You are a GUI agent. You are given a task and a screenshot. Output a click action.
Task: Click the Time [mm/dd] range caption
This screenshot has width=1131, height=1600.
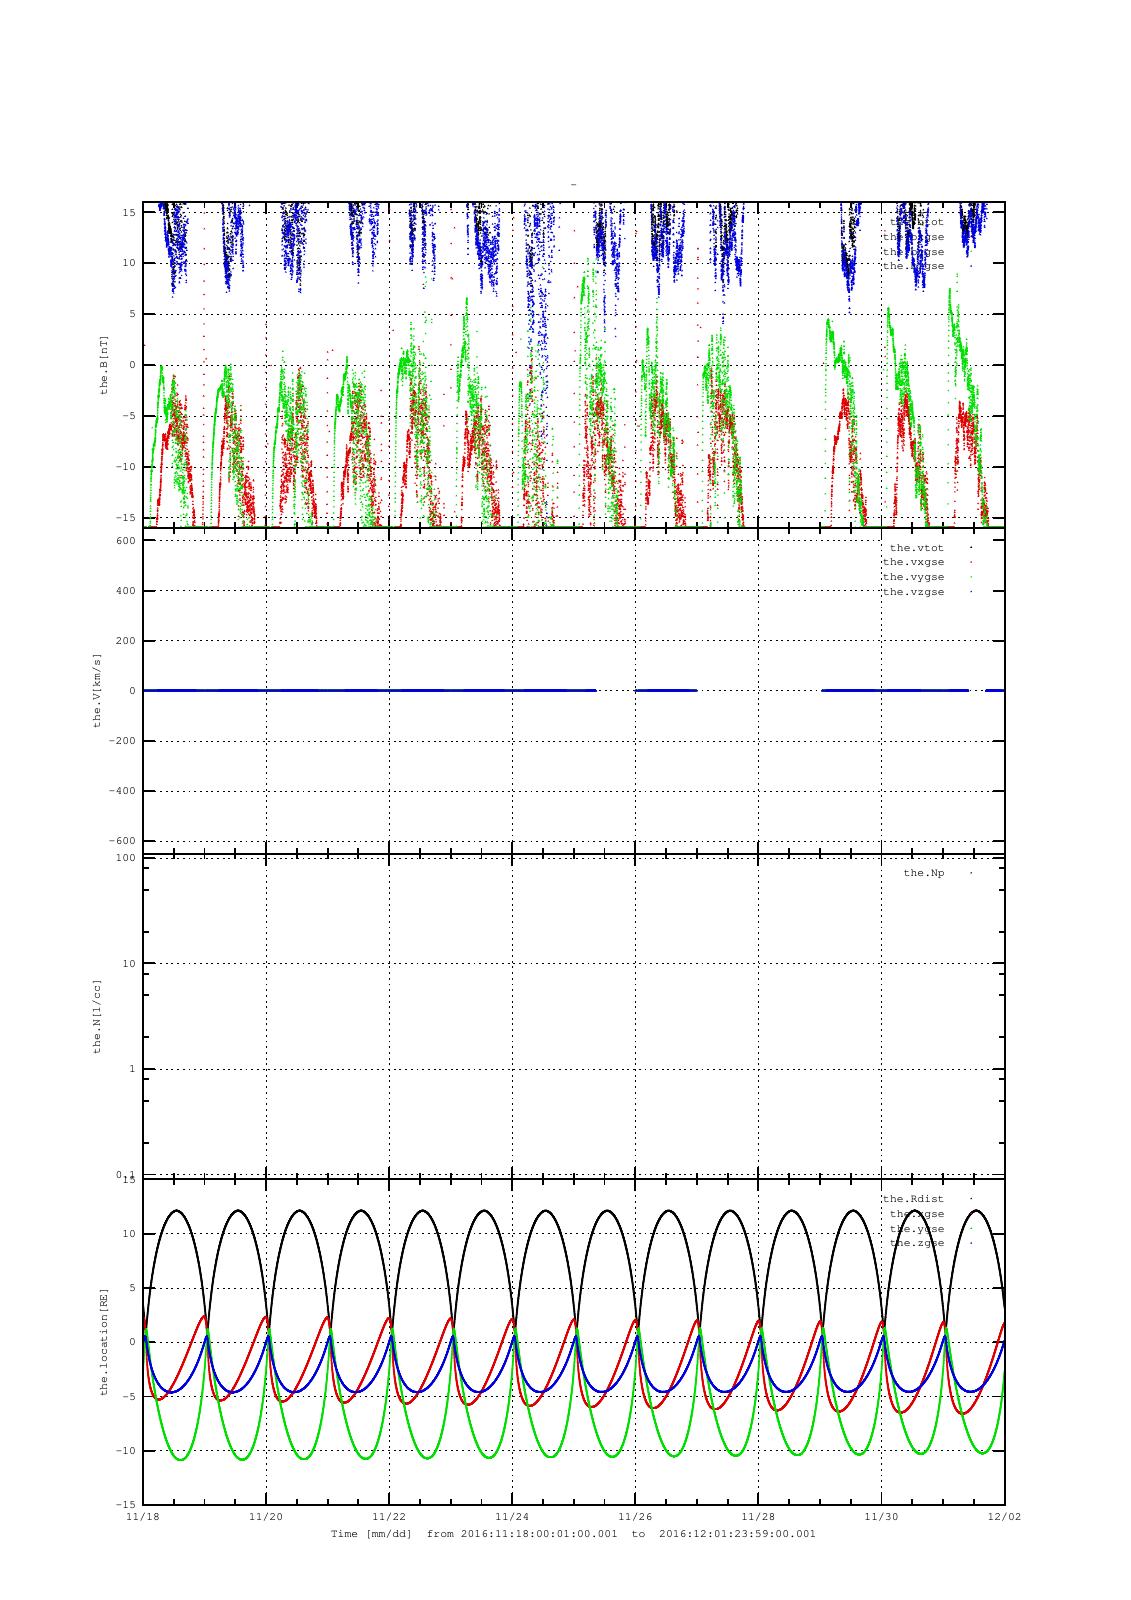click(573, 1533)
